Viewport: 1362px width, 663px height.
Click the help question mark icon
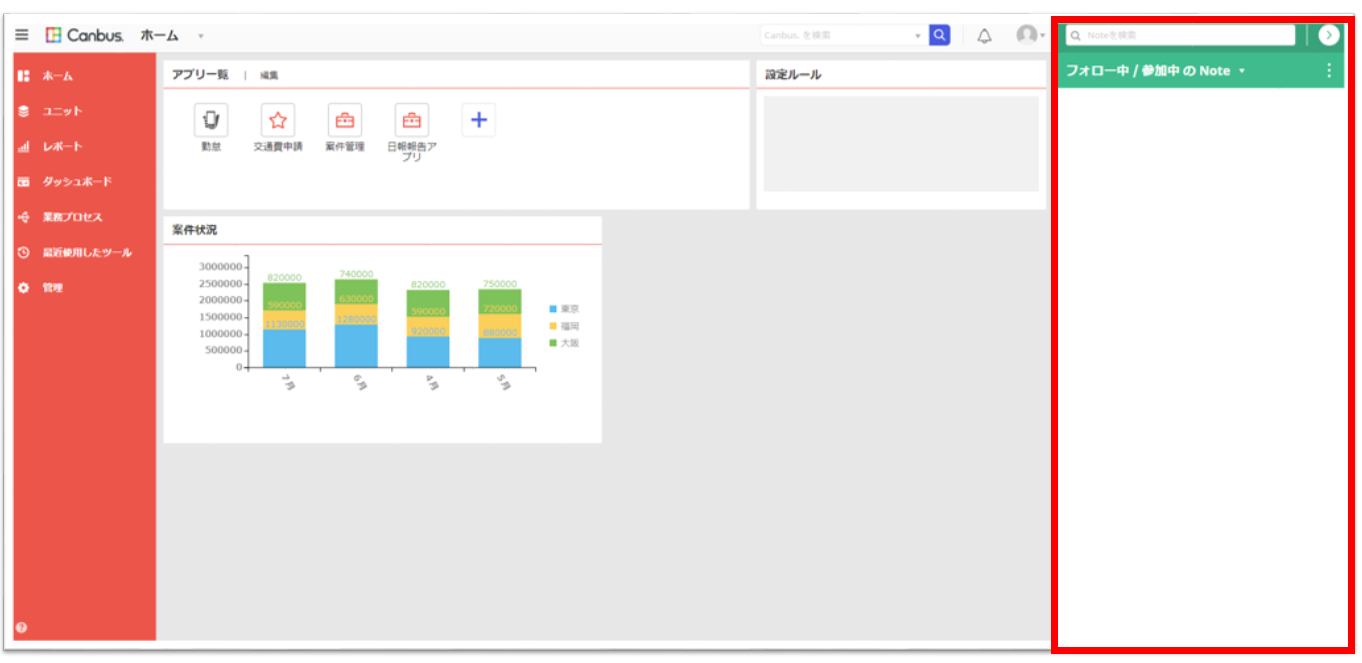pyautogui.click(x=22, y=628)
